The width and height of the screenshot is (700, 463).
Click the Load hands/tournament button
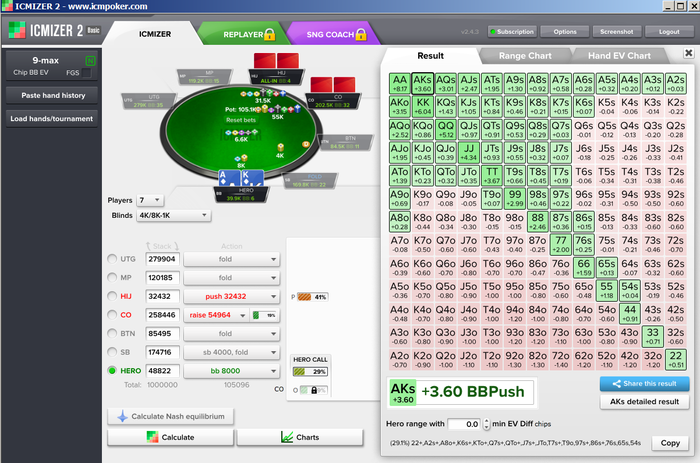[x=52, y=119]
